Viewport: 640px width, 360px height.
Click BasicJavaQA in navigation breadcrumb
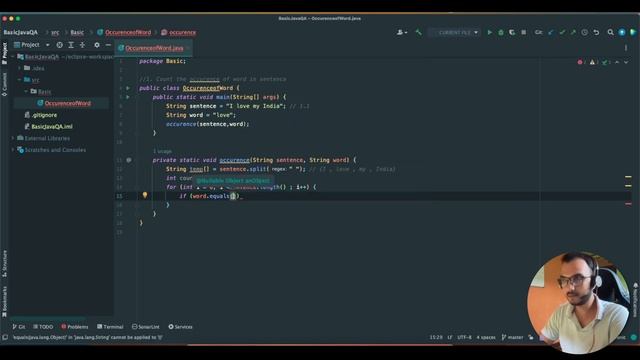(20, 32)
